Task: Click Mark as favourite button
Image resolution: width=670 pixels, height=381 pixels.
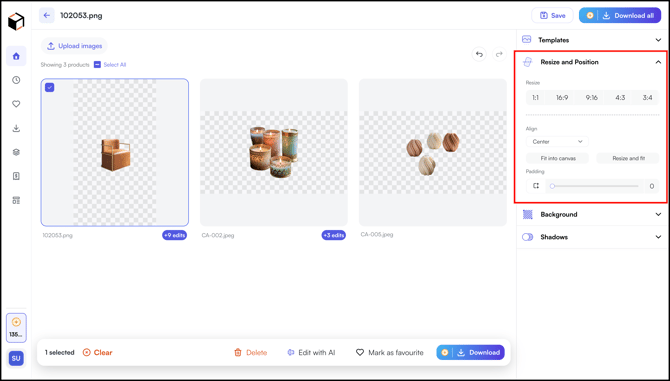Action: pos(389,352)
